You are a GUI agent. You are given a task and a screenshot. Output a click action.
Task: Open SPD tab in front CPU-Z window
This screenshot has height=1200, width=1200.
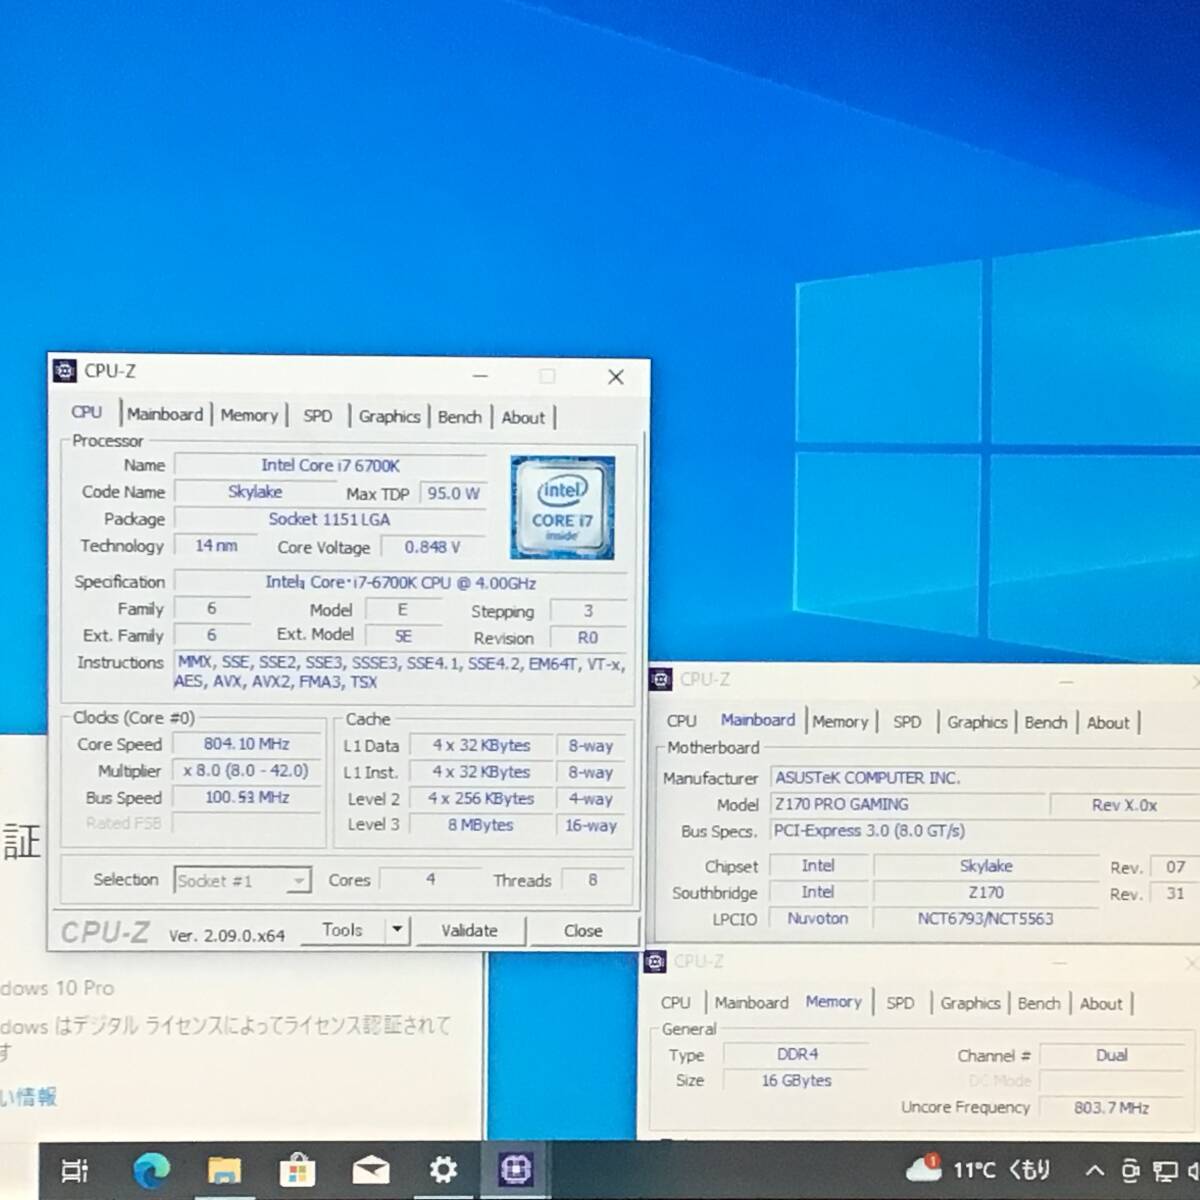pos(318,416)
